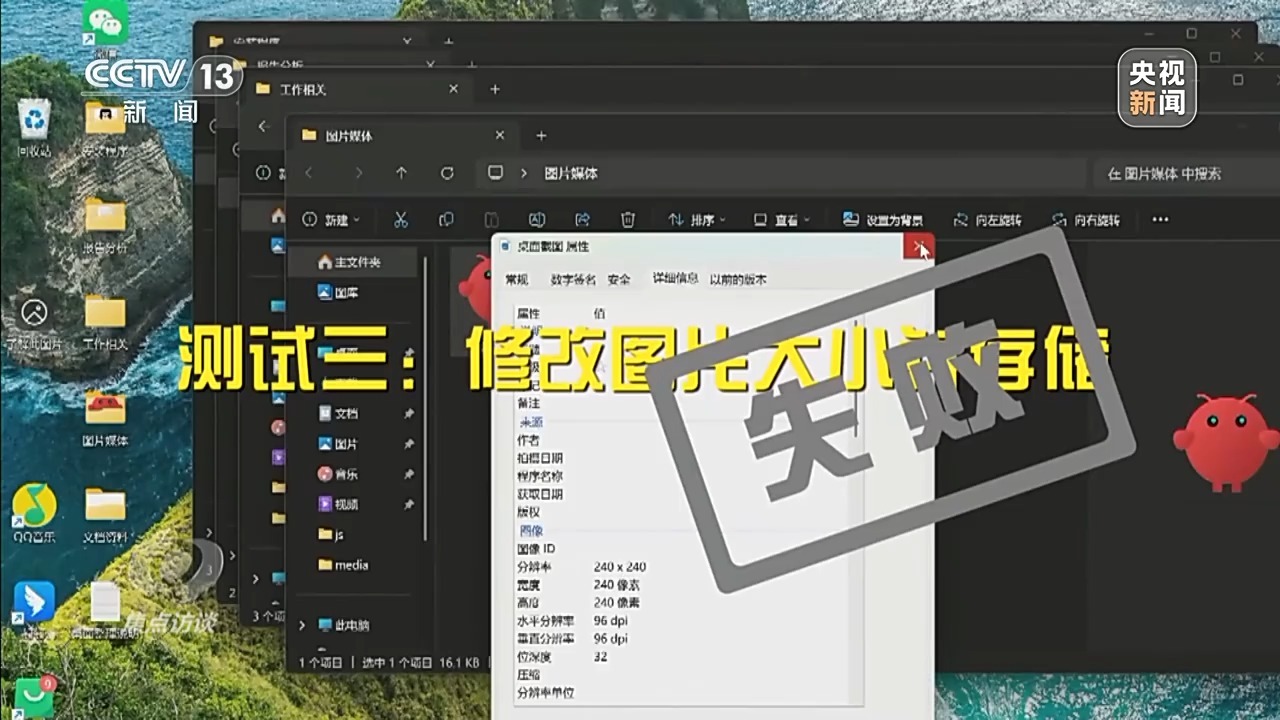Click the rename icon in Explorer toolbar
The image size is (1280, 720).
[x=537, y=220]
